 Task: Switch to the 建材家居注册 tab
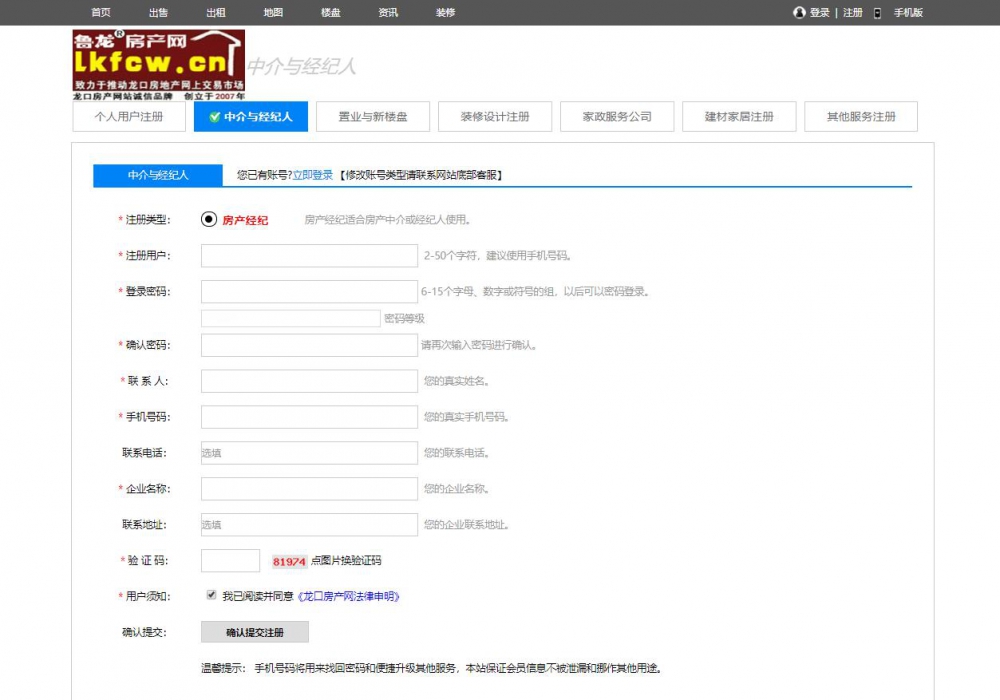739,117
